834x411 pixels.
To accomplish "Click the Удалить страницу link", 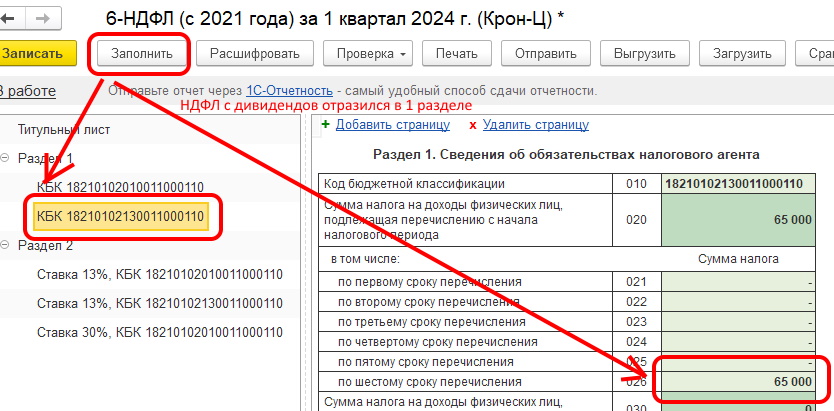I will click(536, 125).
